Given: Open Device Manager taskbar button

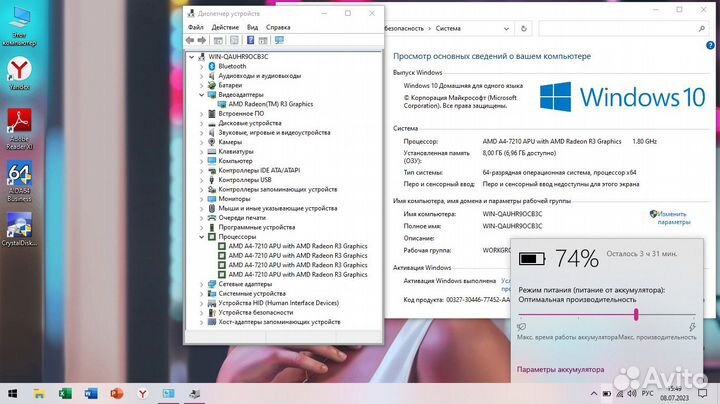Looking at the screenshot, I should click(194, 393).
